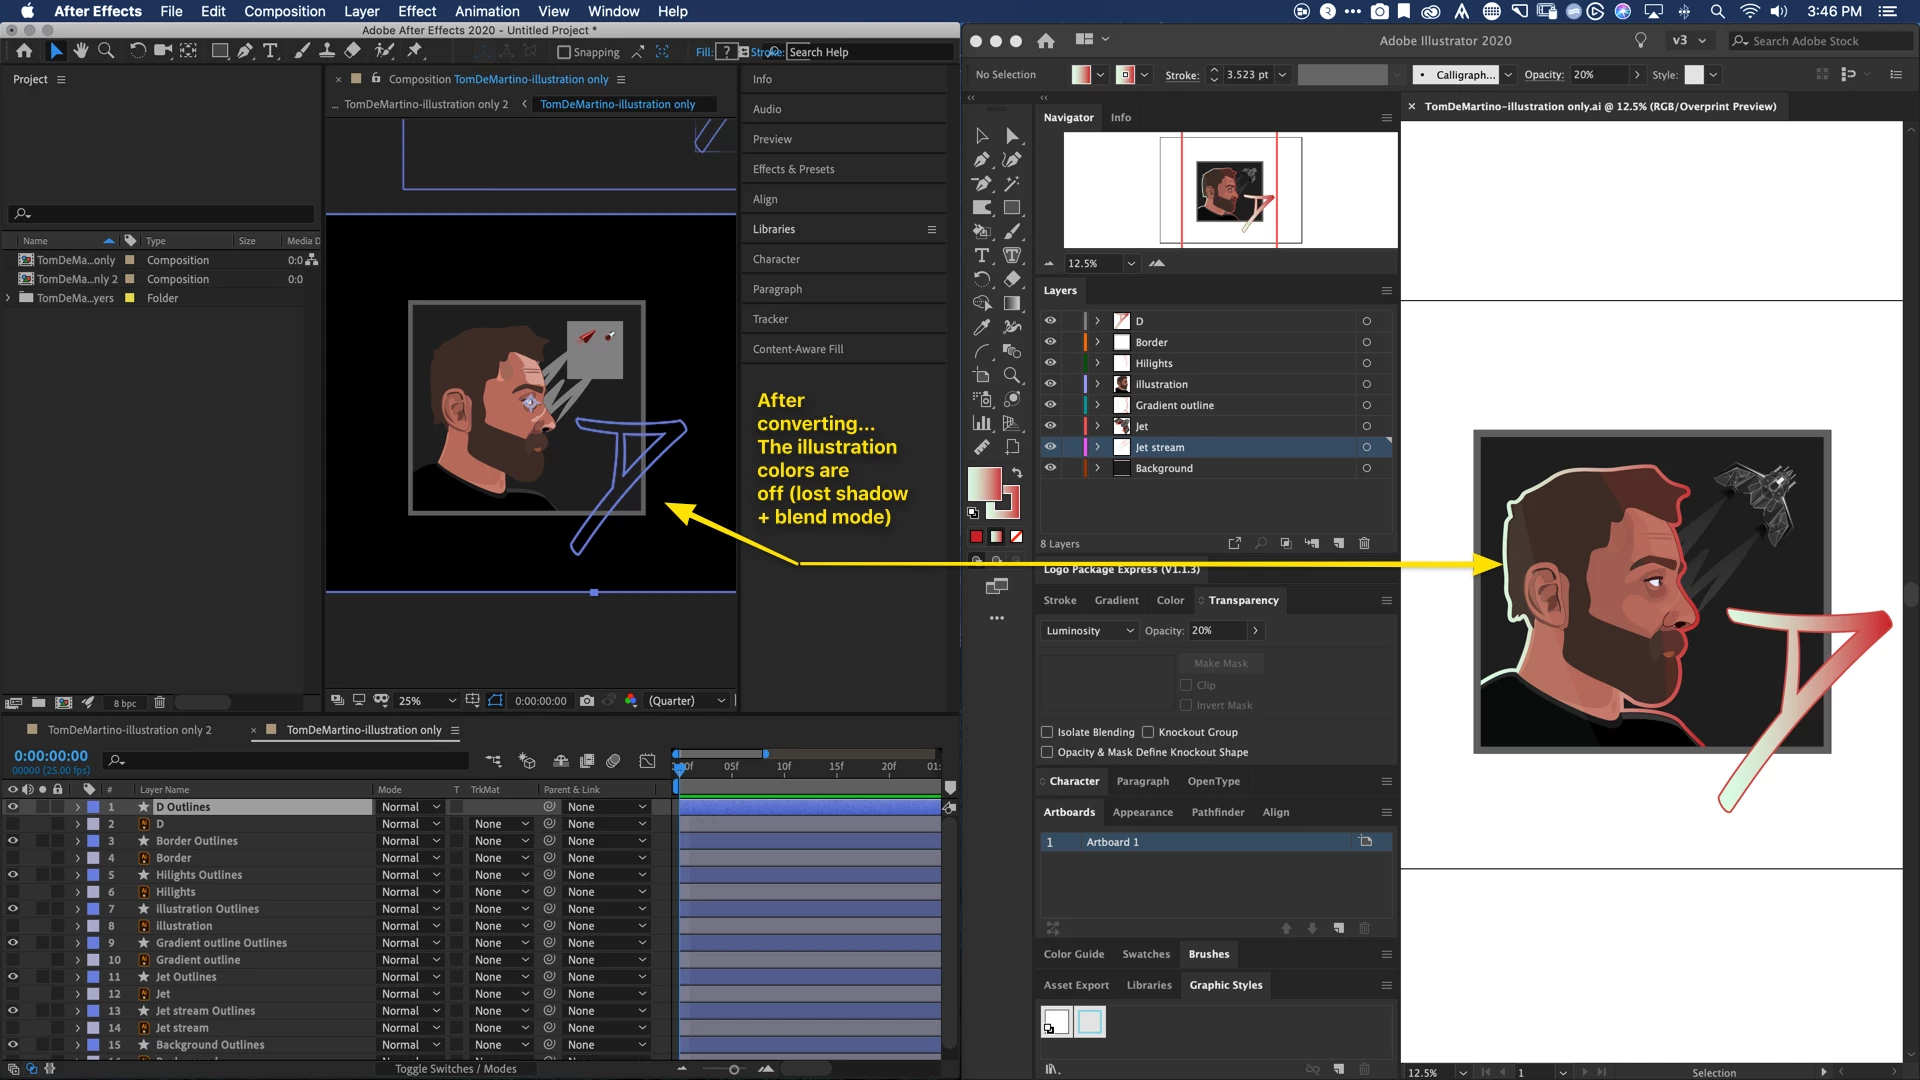
Task: Enable the Knockout Group checkbox
Action: tap(1148, 732)
